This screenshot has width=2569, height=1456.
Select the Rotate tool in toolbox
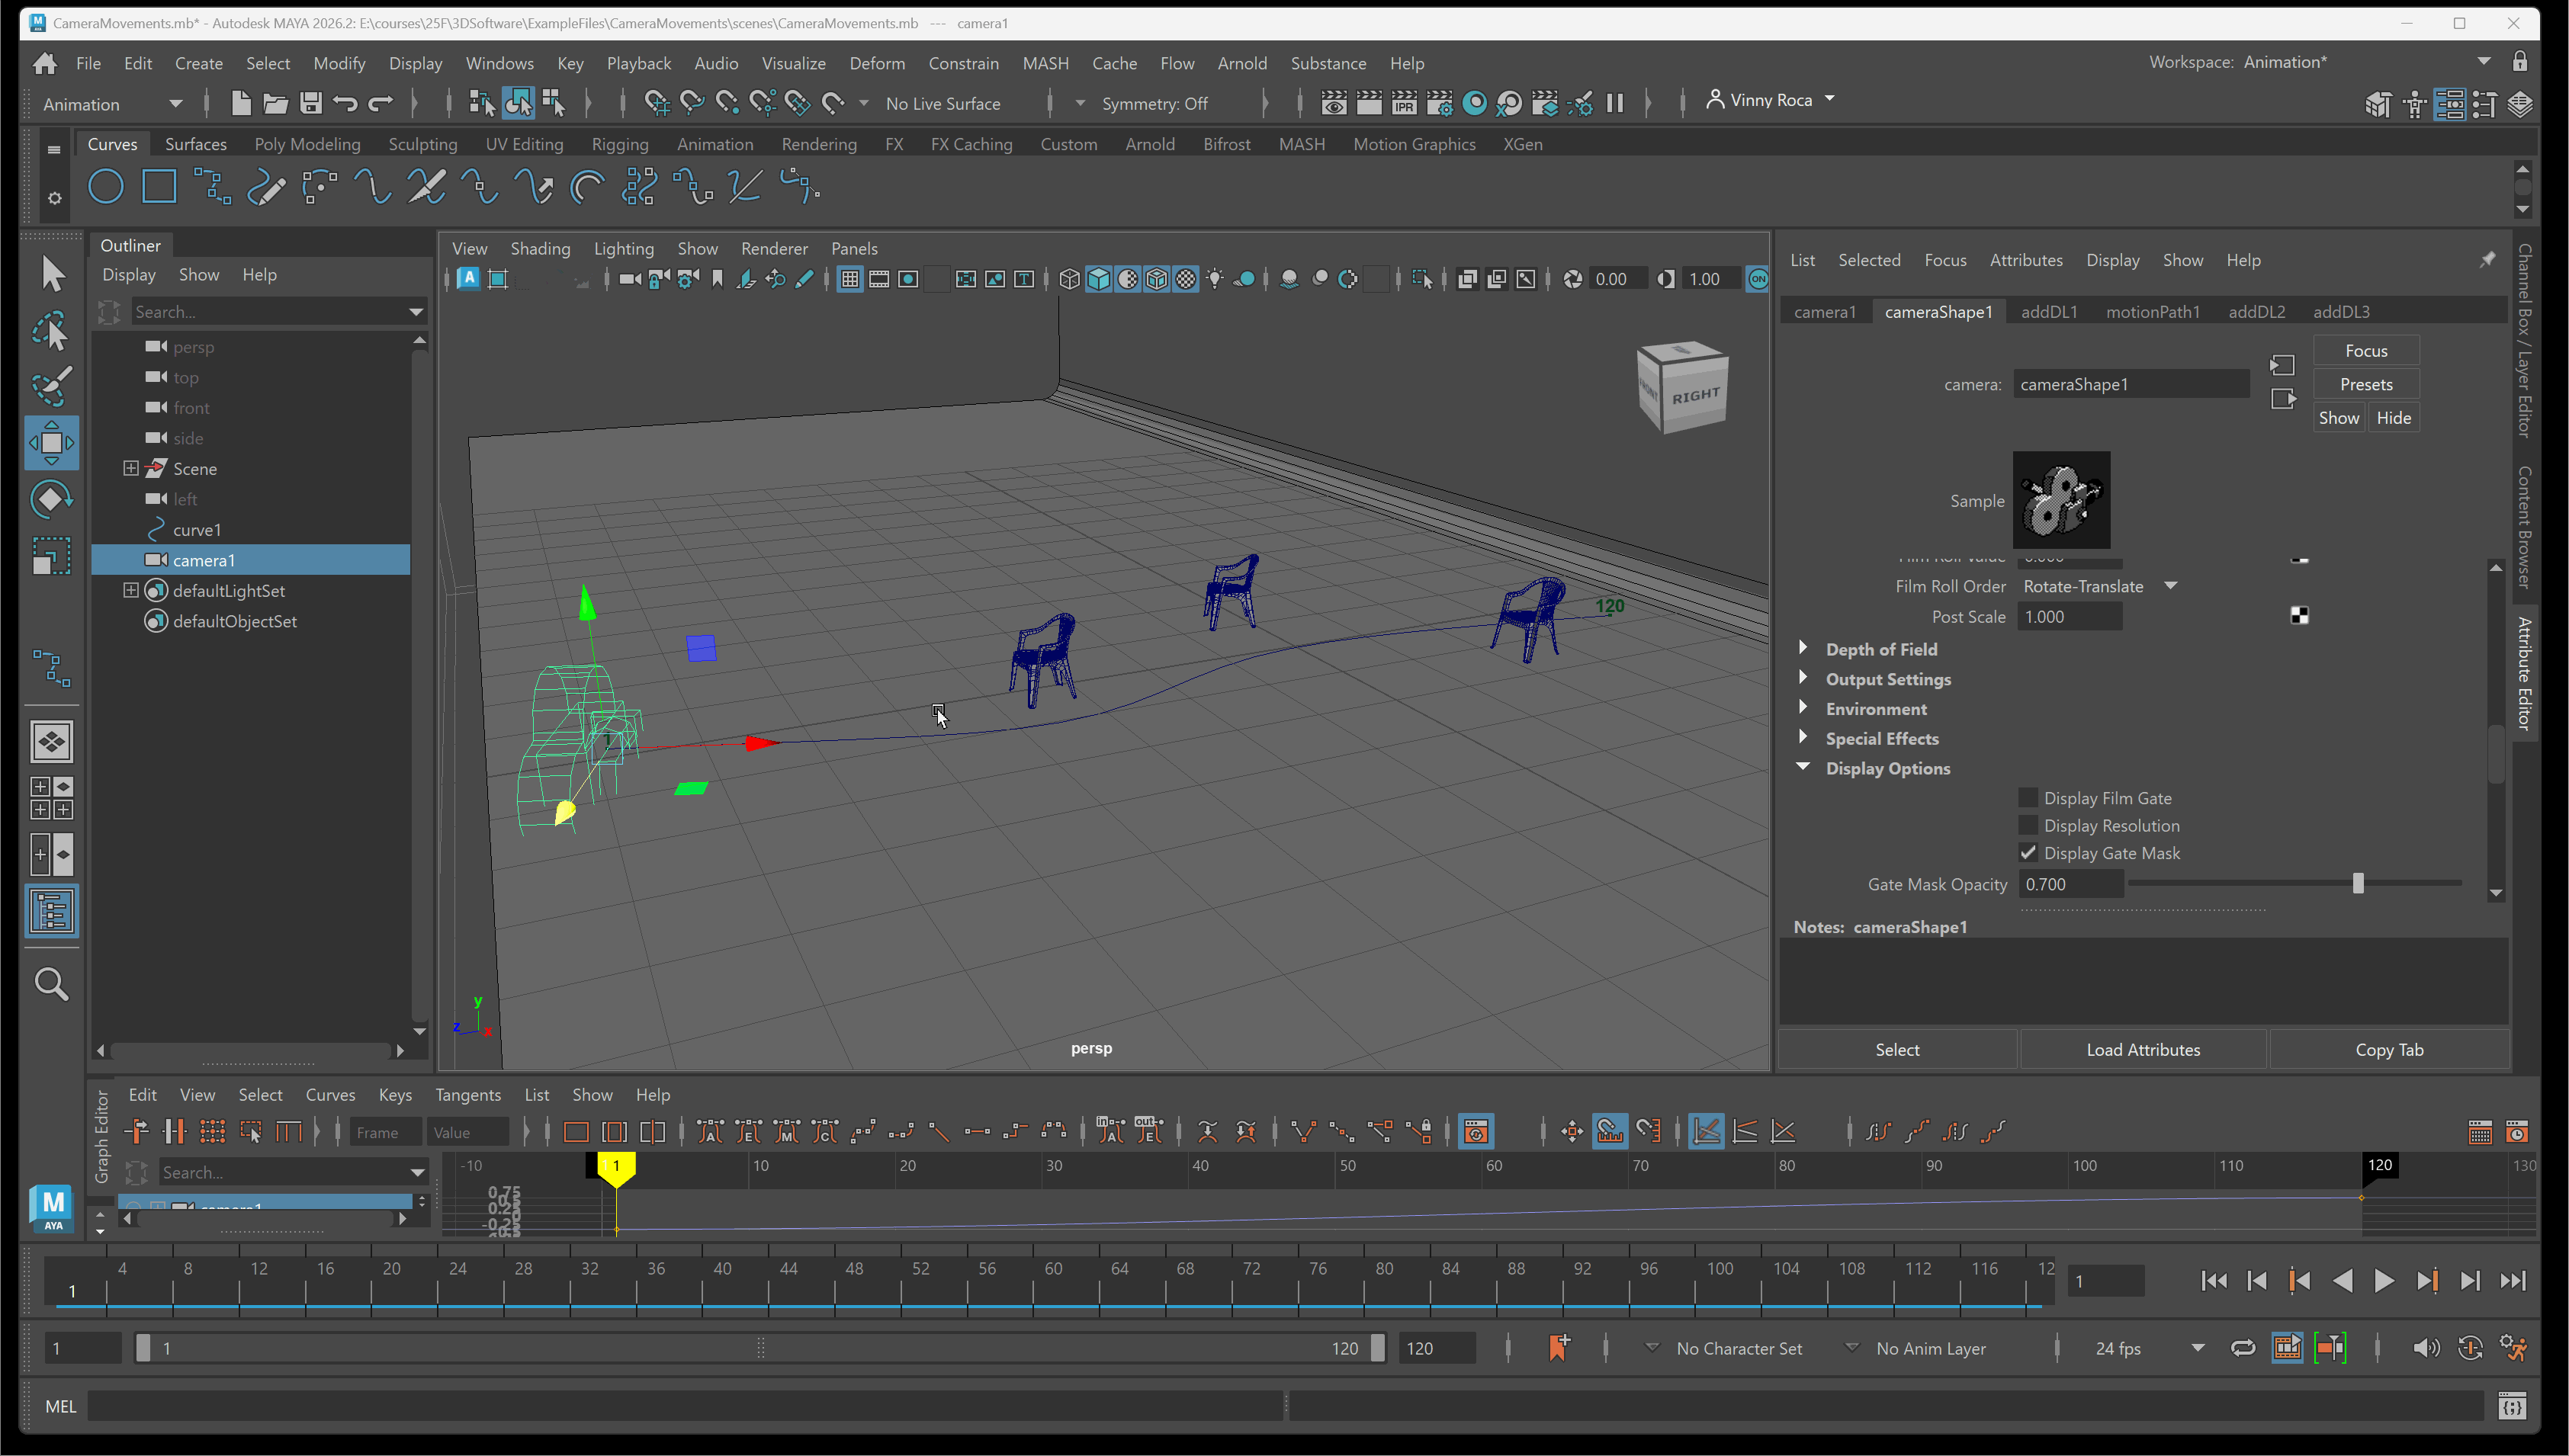point(51,498)
